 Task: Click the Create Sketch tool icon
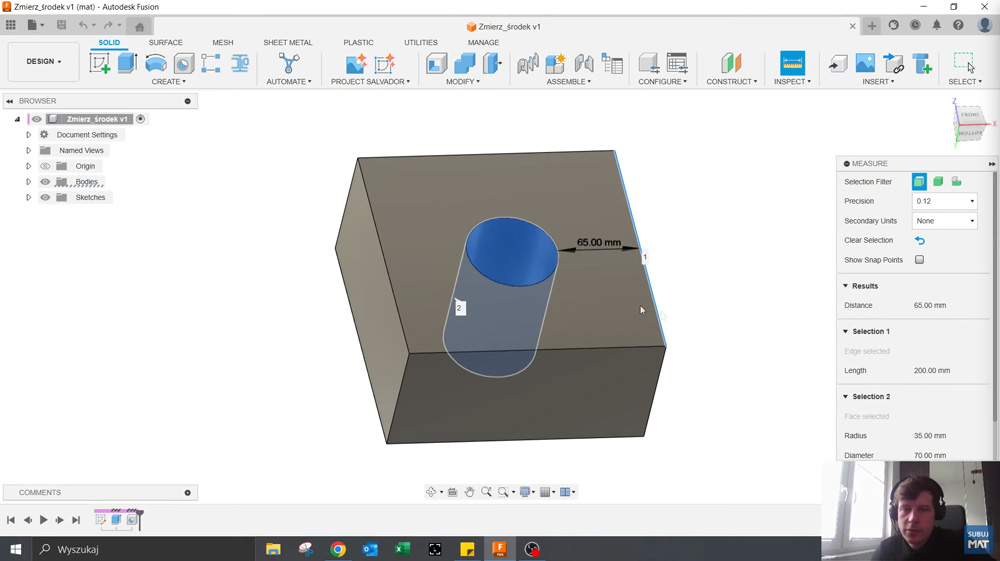(100, 63)
